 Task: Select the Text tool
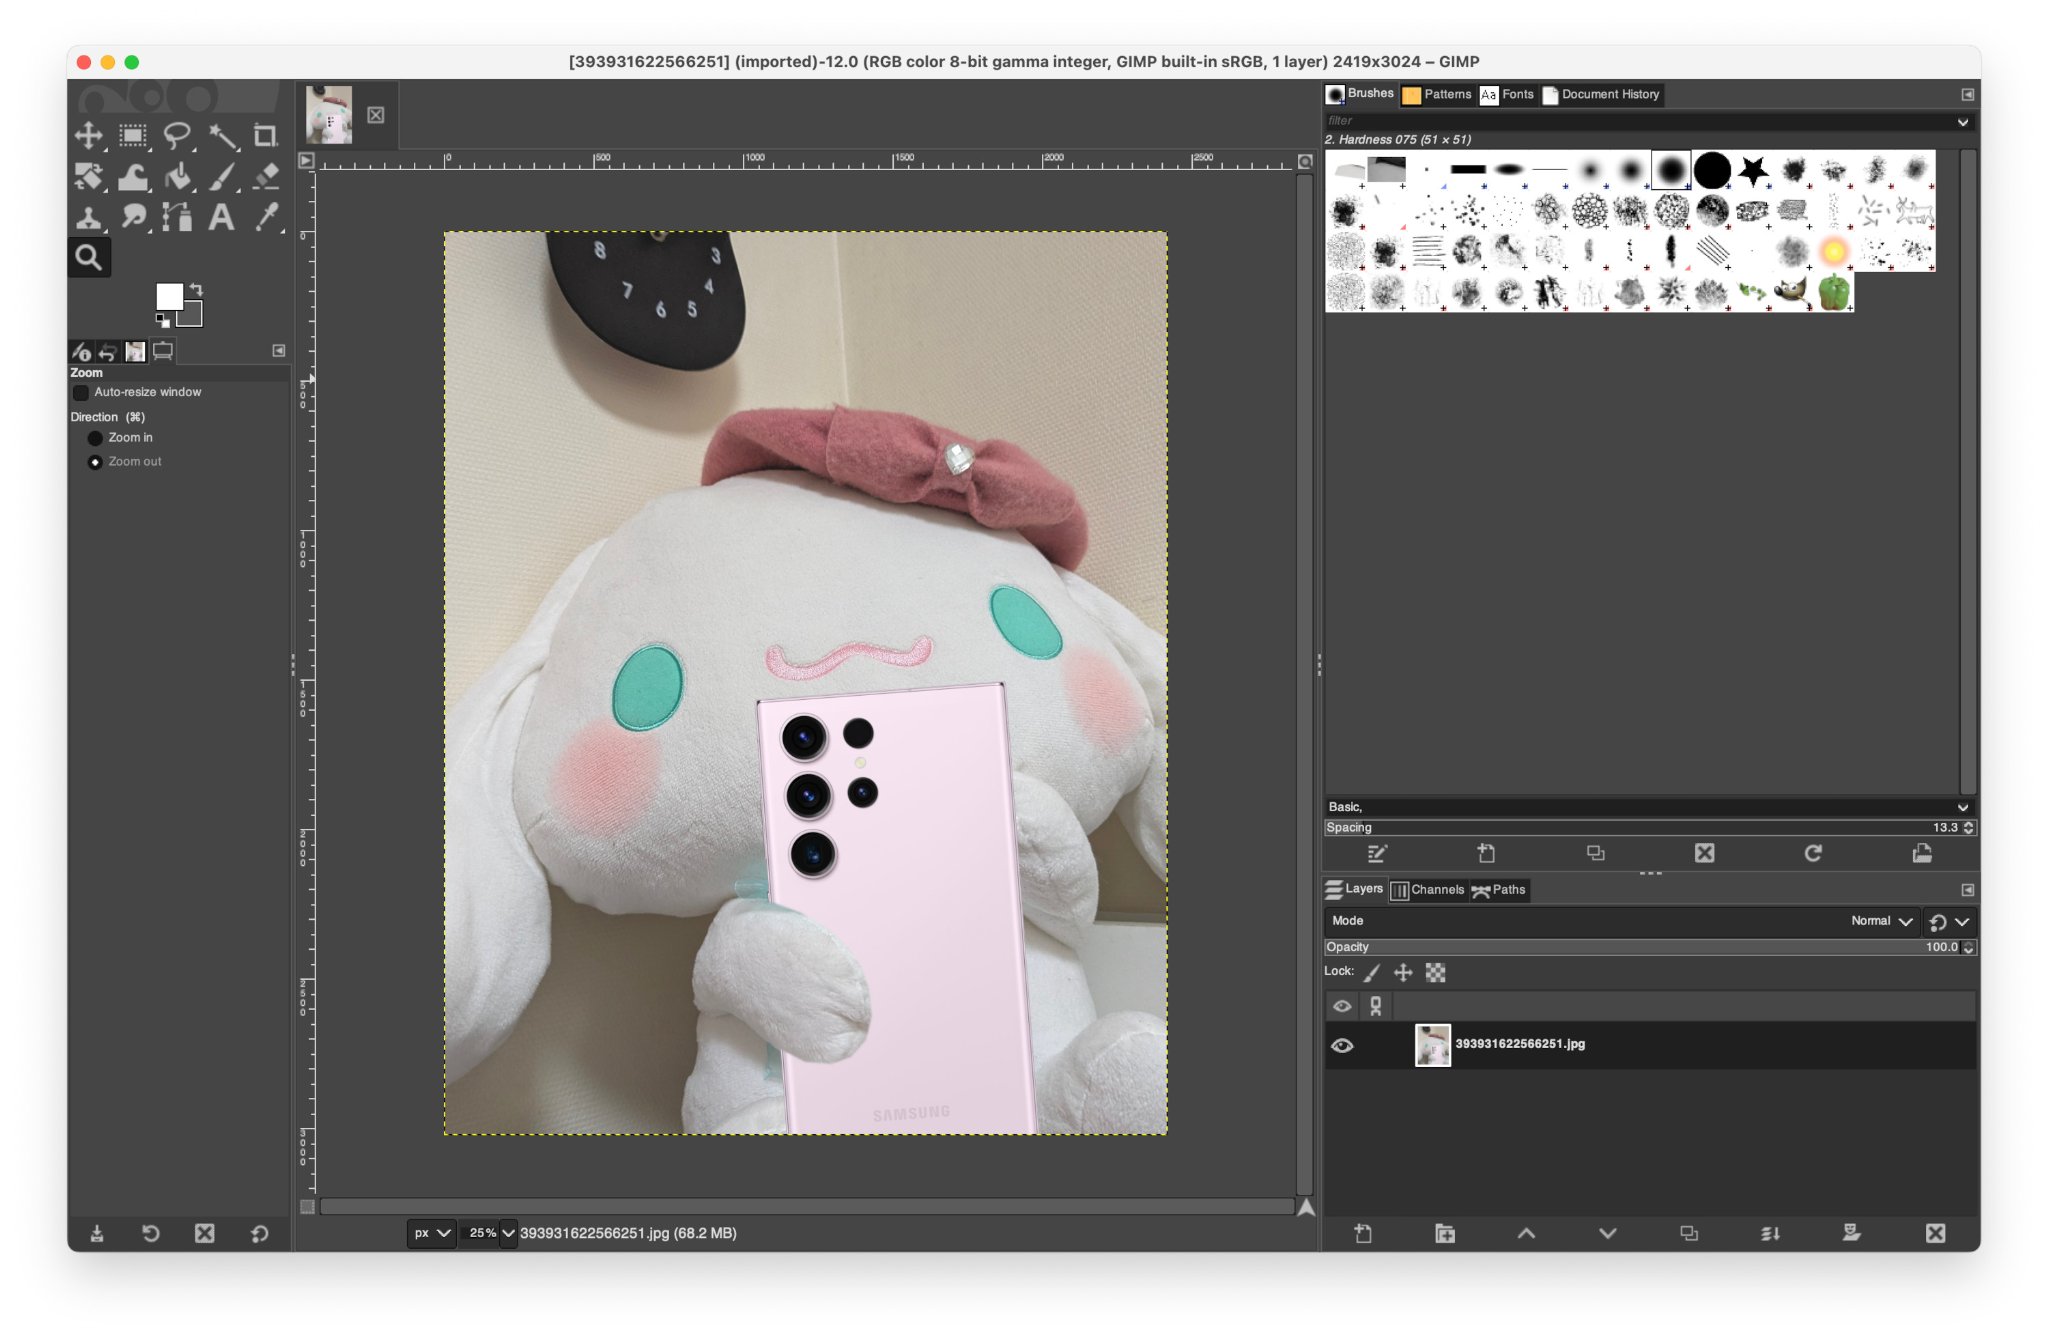221,217
